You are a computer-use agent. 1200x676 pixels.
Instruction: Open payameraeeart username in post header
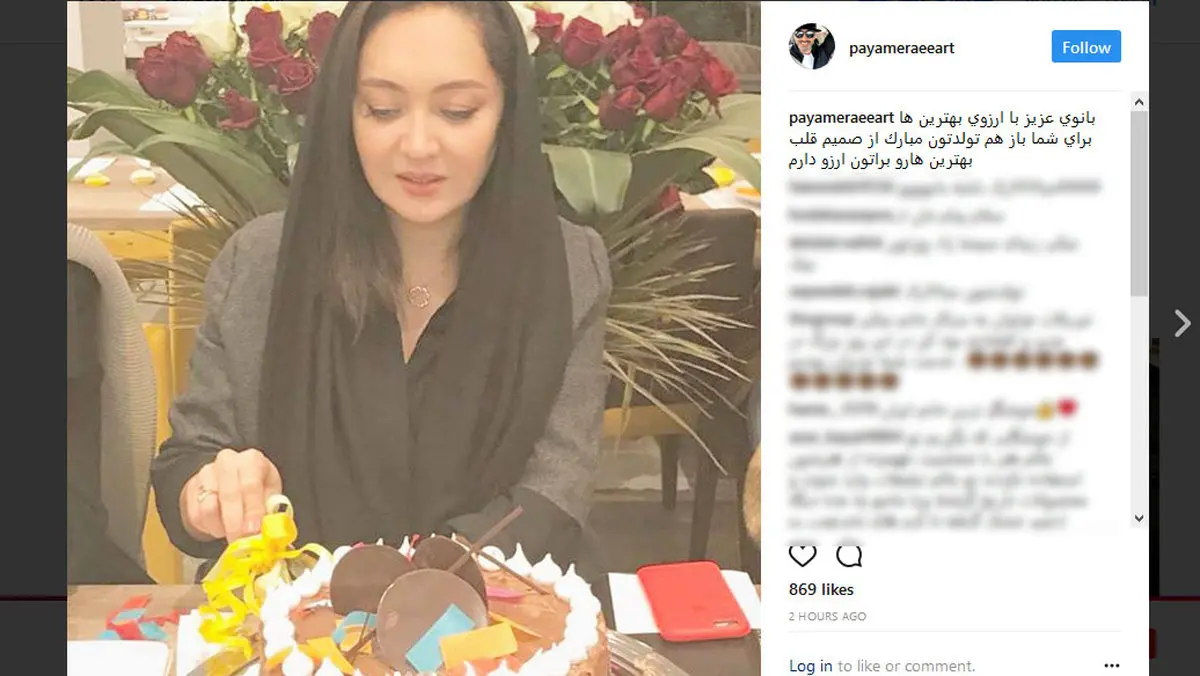coord(901,48)
